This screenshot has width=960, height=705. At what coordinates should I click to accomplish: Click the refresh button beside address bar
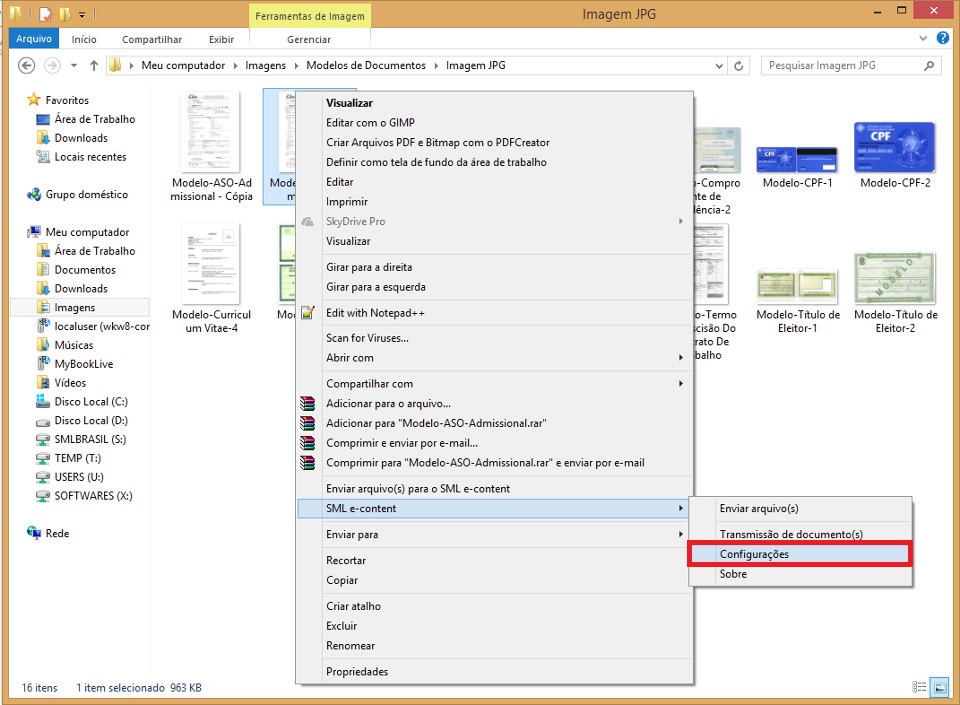(x=739, y=66)
